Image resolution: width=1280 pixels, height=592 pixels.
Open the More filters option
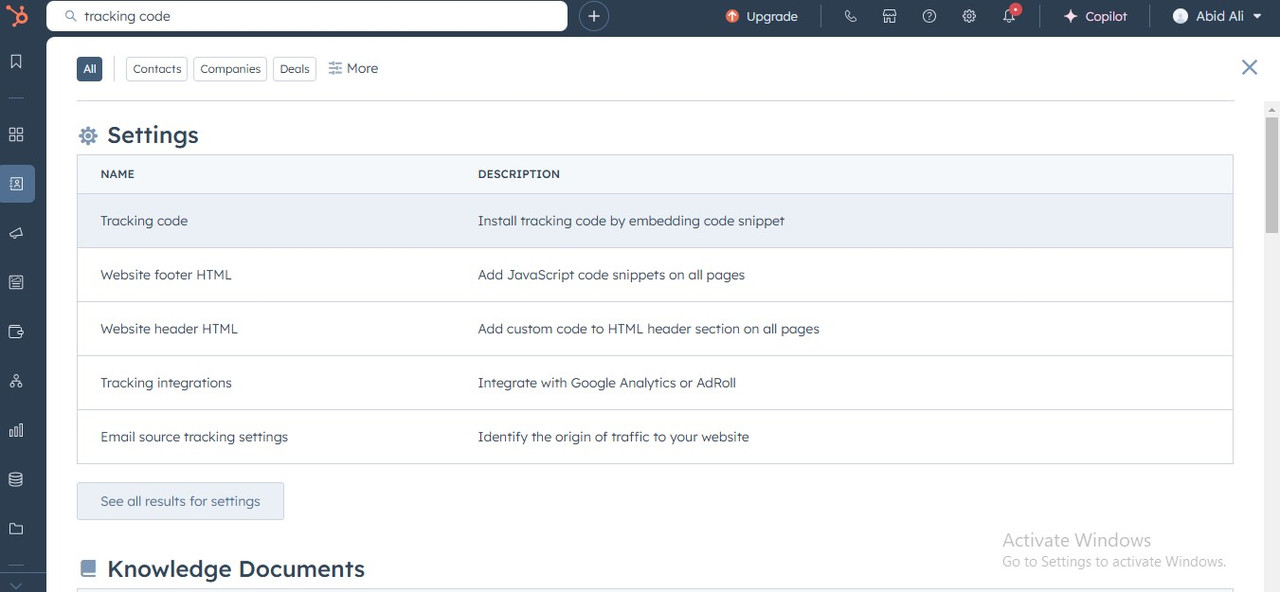pyautogui.click(x=353, y=68)
